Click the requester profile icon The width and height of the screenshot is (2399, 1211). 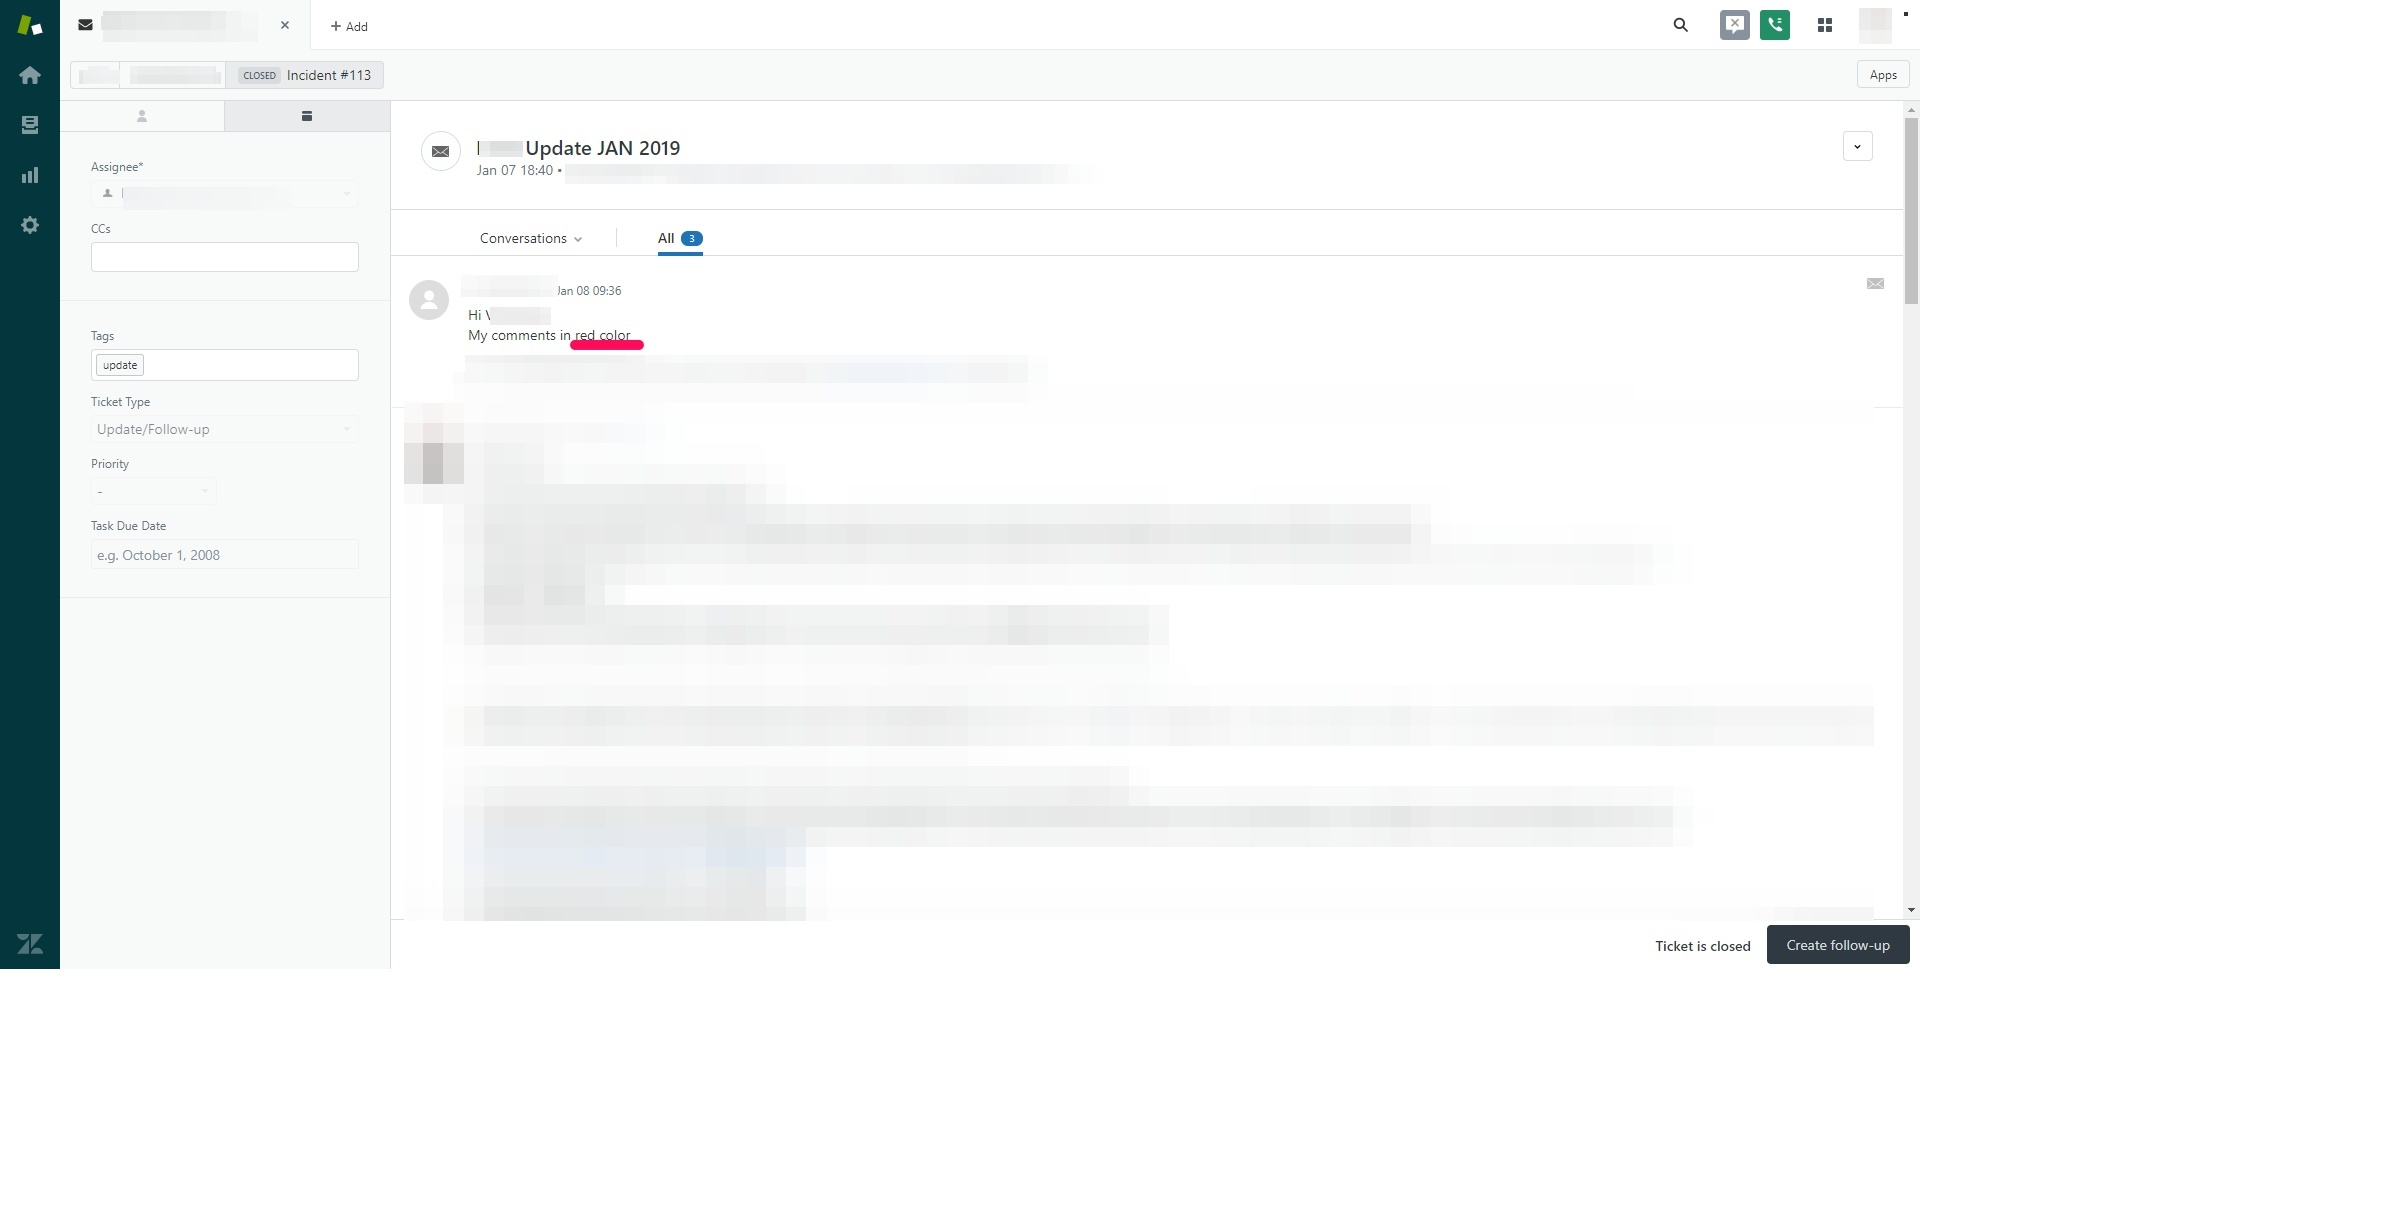[x=140, y=114]
